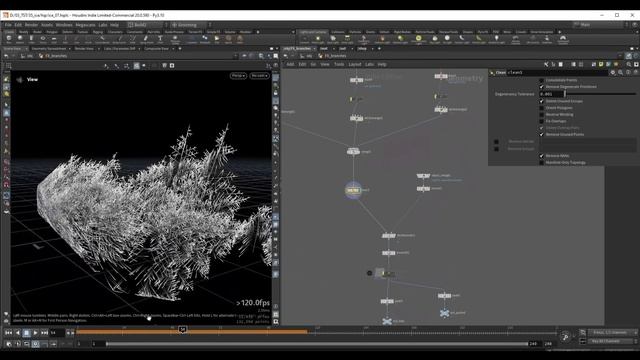This screenshot has width=640, height=360.
Task: Open the node info icon in parameter pane
Action: click(x=629, y=72)
